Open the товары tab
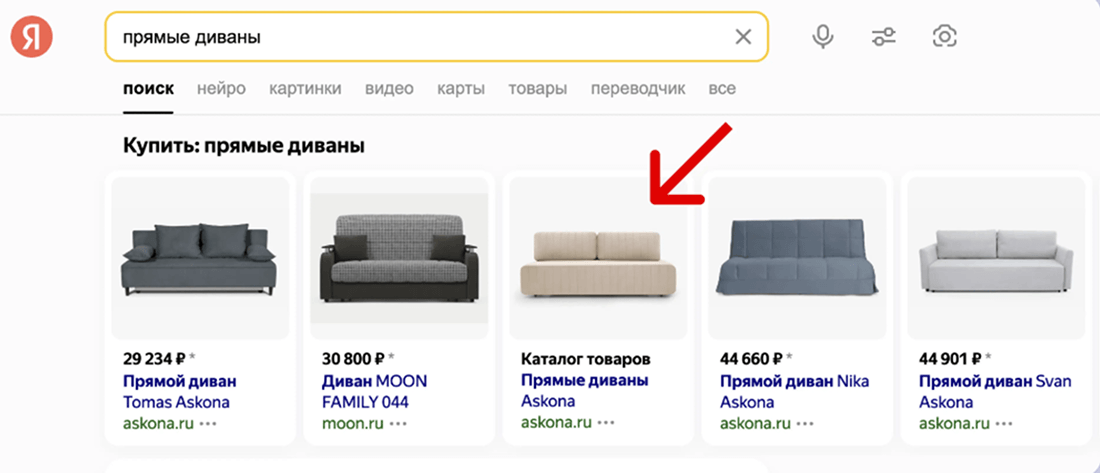The height and width of the screenshot is (473, 1100). (537, 88)
